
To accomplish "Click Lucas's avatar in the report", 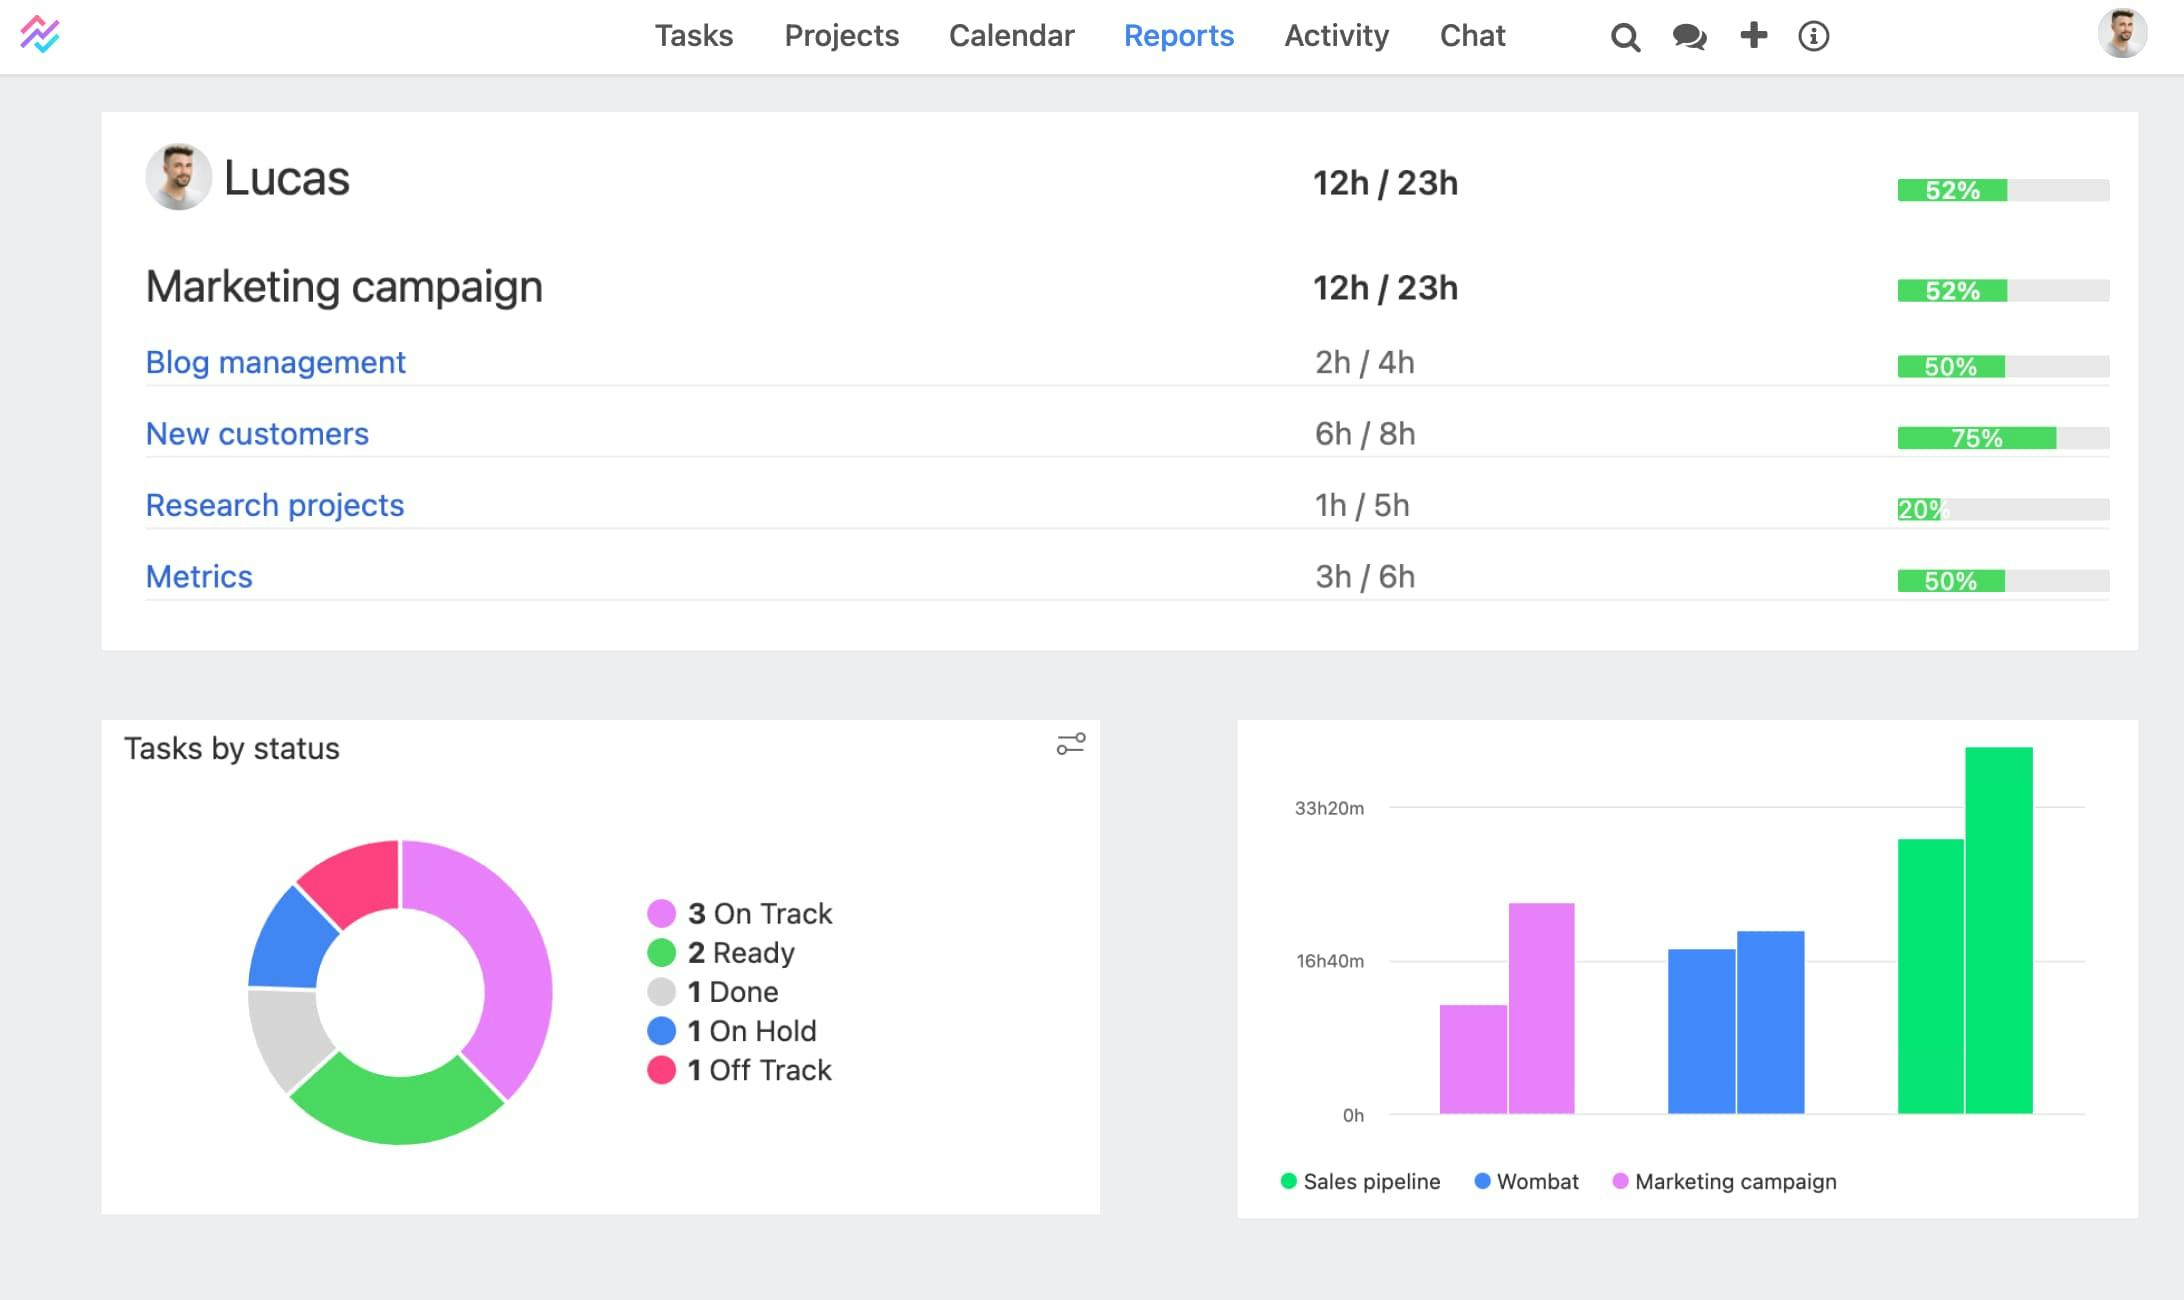I will point(178,177).
